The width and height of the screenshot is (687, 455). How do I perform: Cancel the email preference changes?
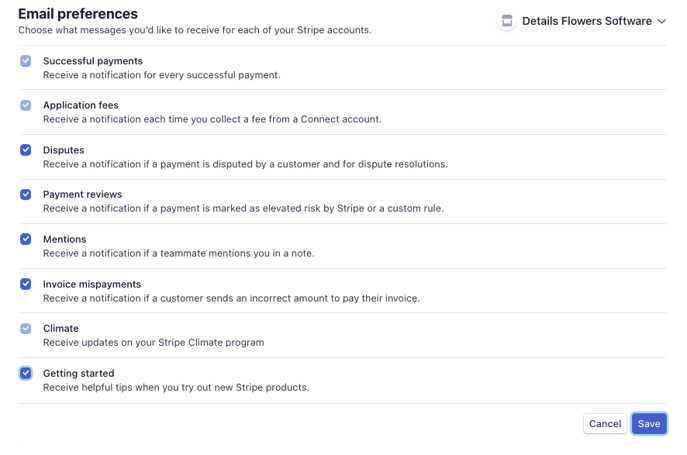coord(605,423)
